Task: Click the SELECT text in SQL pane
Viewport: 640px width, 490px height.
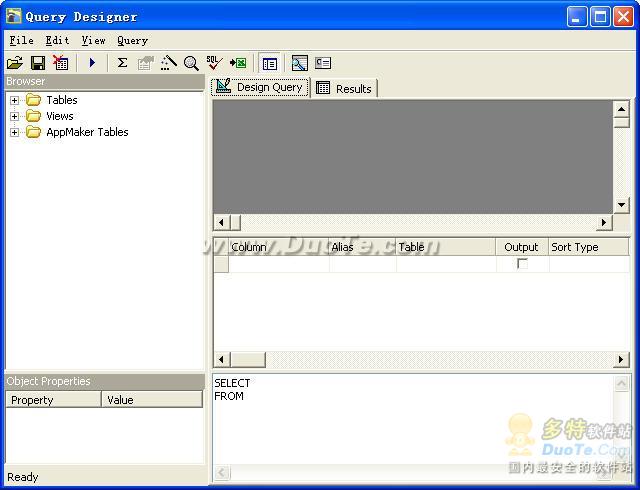Action: [232, 383]
